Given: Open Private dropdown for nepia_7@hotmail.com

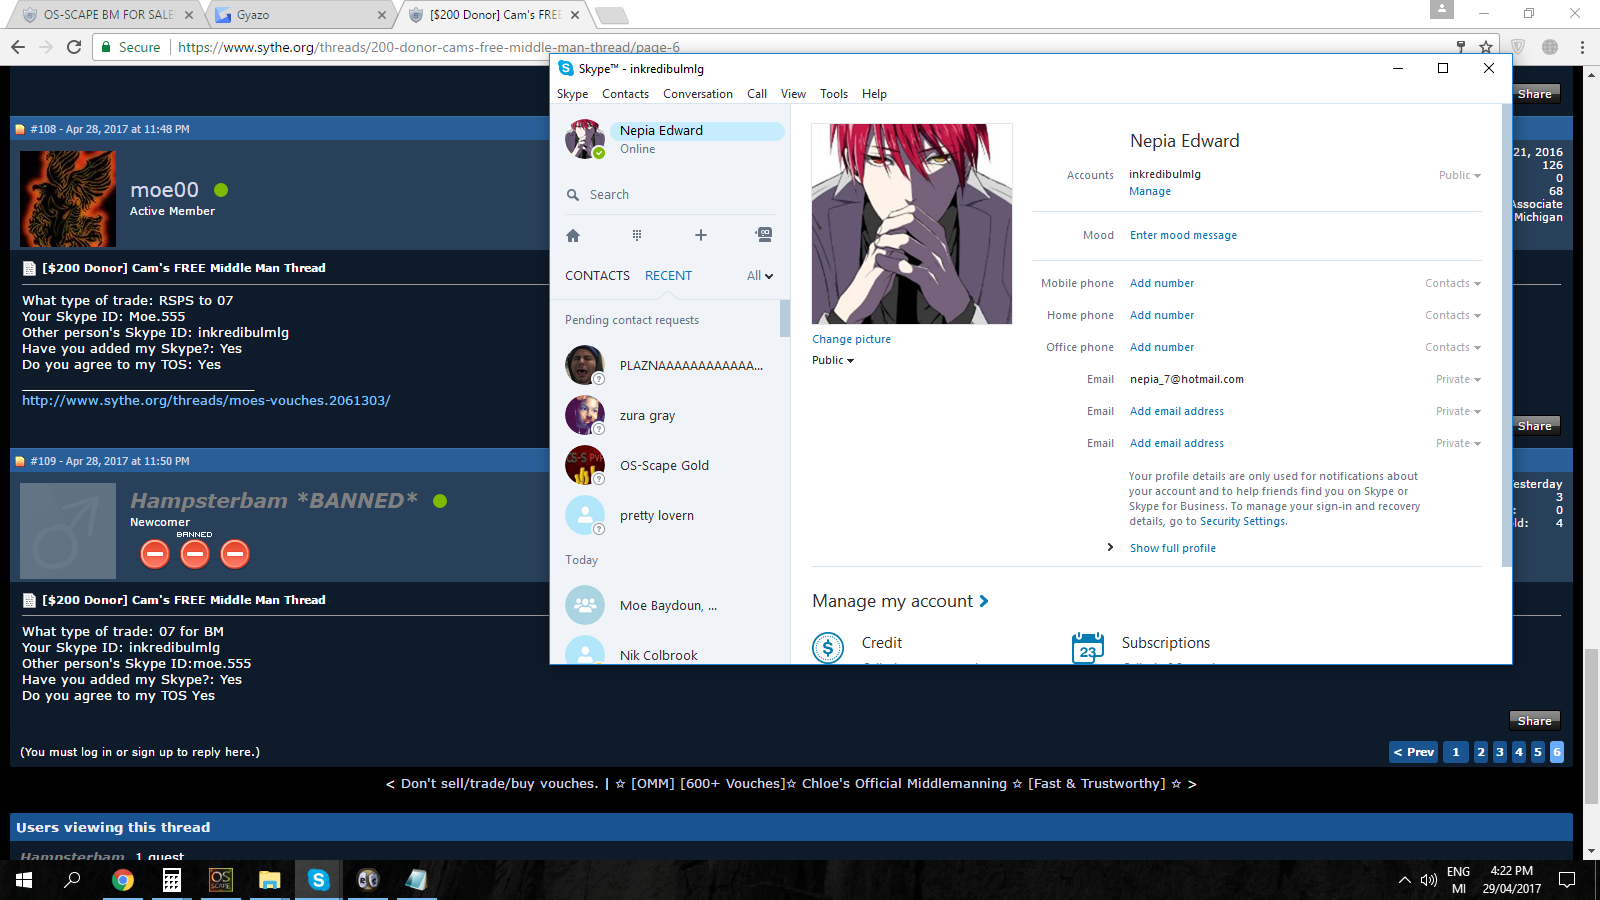Looking at the screenshot, I should [1458, 379].
